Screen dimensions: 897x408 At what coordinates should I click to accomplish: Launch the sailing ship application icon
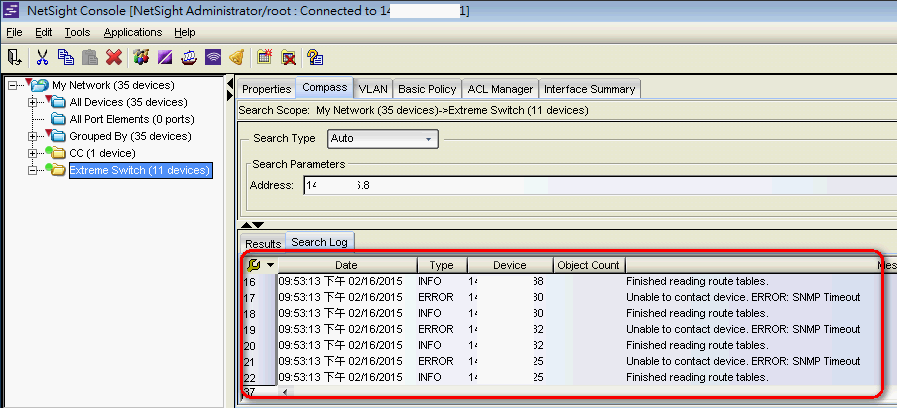[x=189, y=57]
